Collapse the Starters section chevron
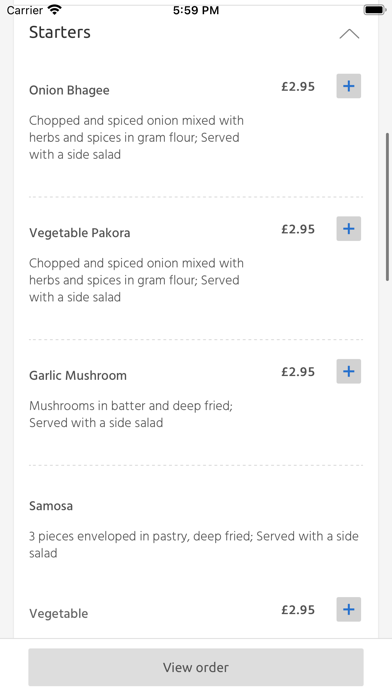The width and height of the screenshot is (392, 696). tap(349, 34)
